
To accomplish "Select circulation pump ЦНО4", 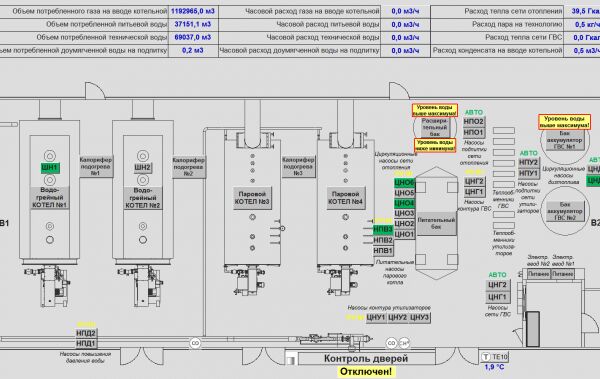I will (x=404, y=203).
